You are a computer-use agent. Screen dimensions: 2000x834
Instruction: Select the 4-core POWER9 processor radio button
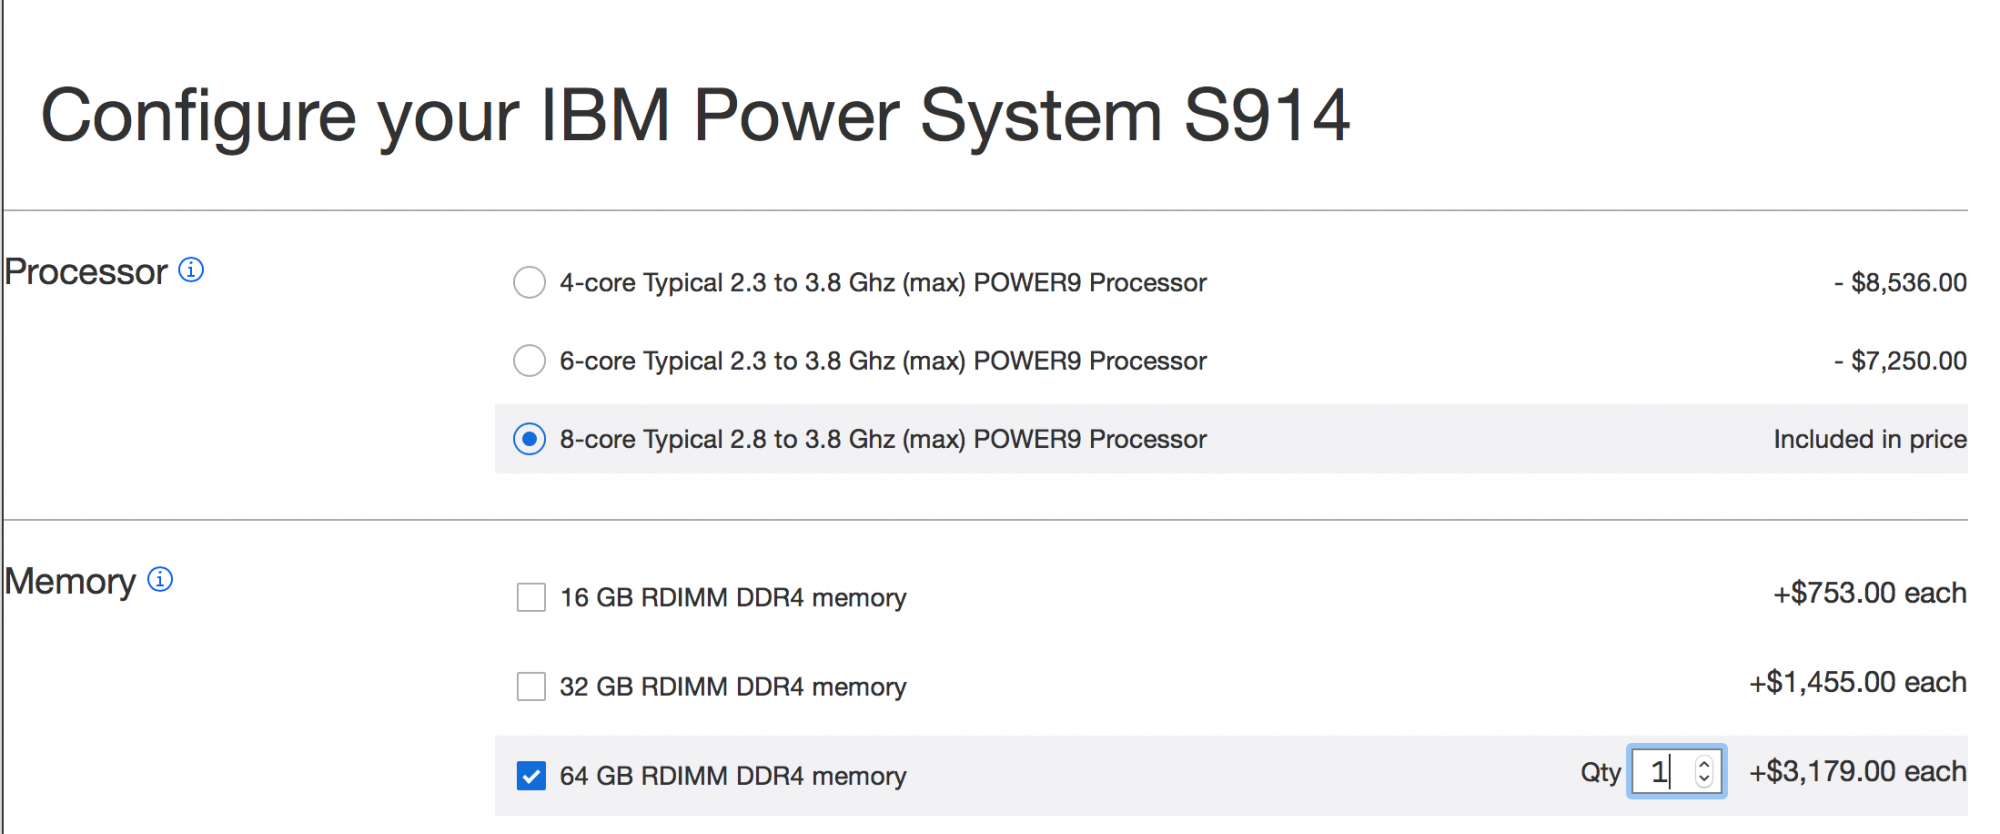[x=529, y=283]
